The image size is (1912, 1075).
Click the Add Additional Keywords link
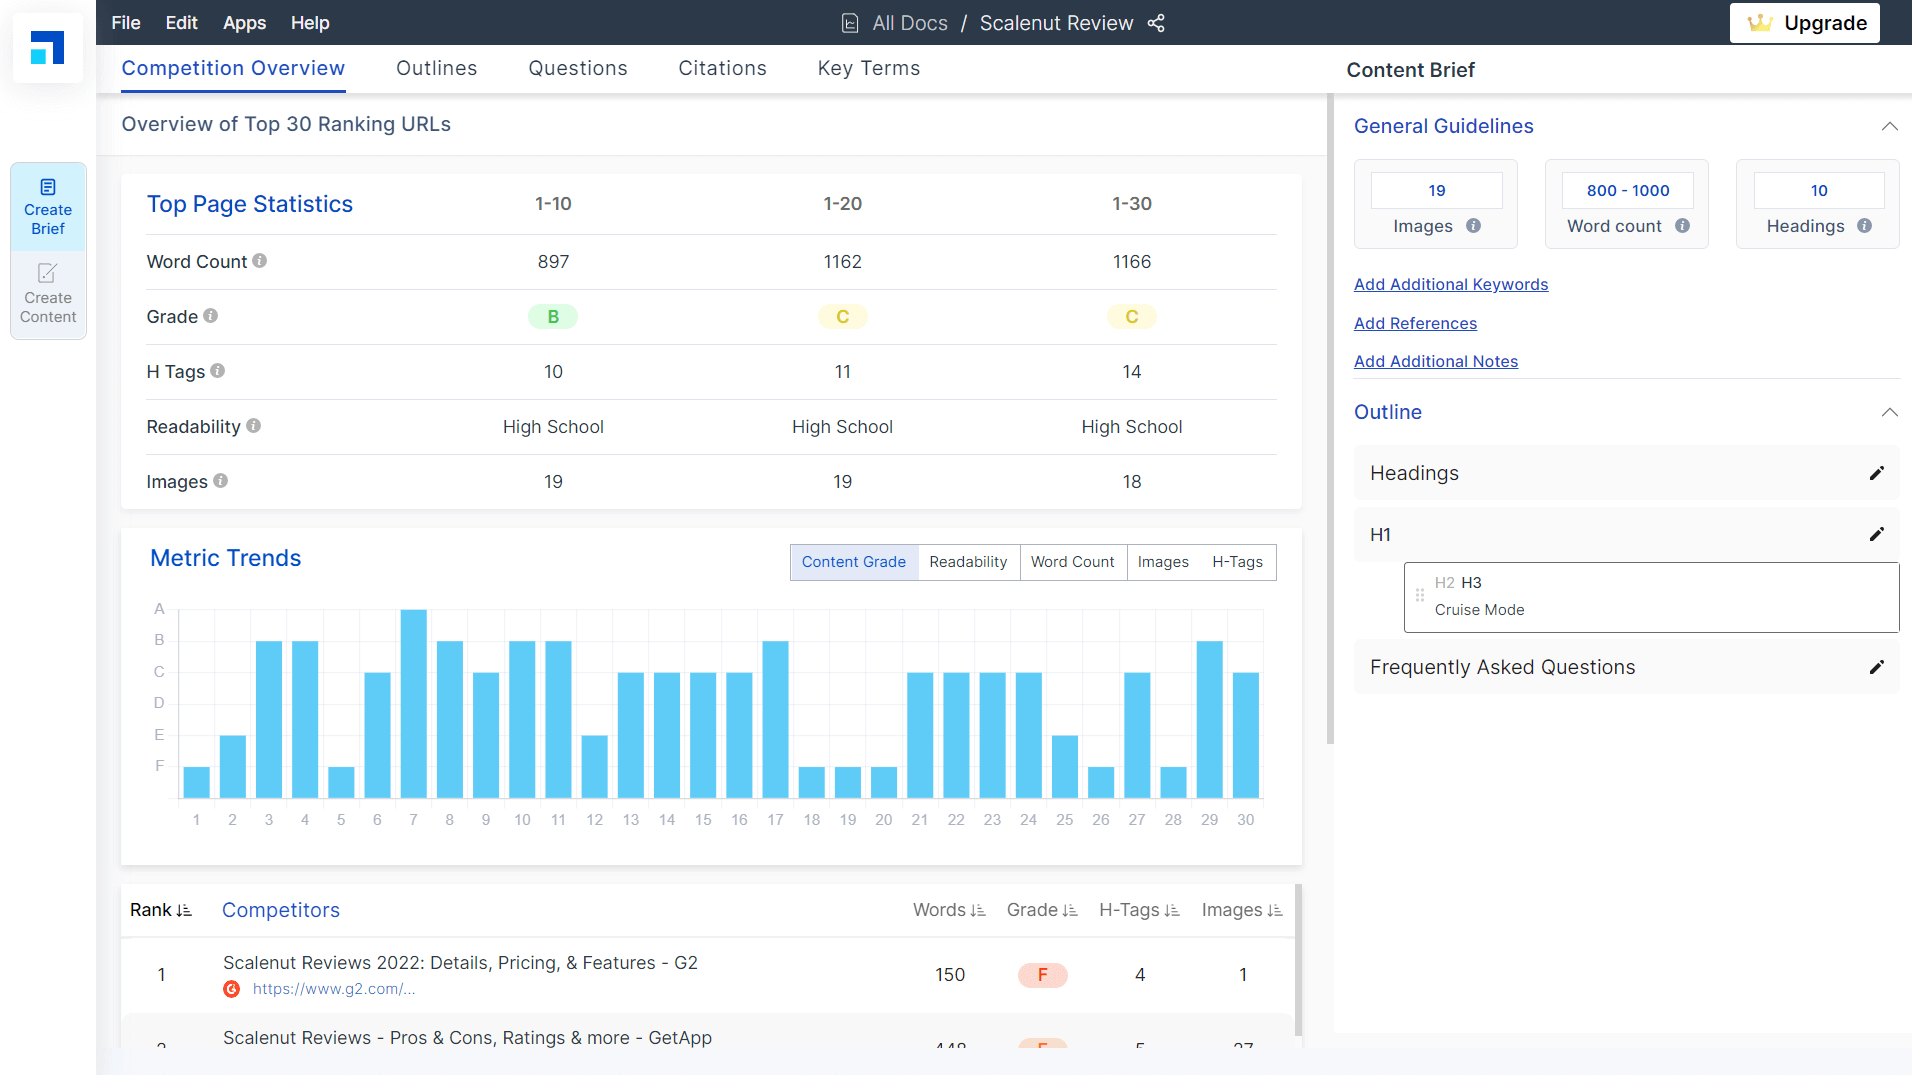point(1450,285)
